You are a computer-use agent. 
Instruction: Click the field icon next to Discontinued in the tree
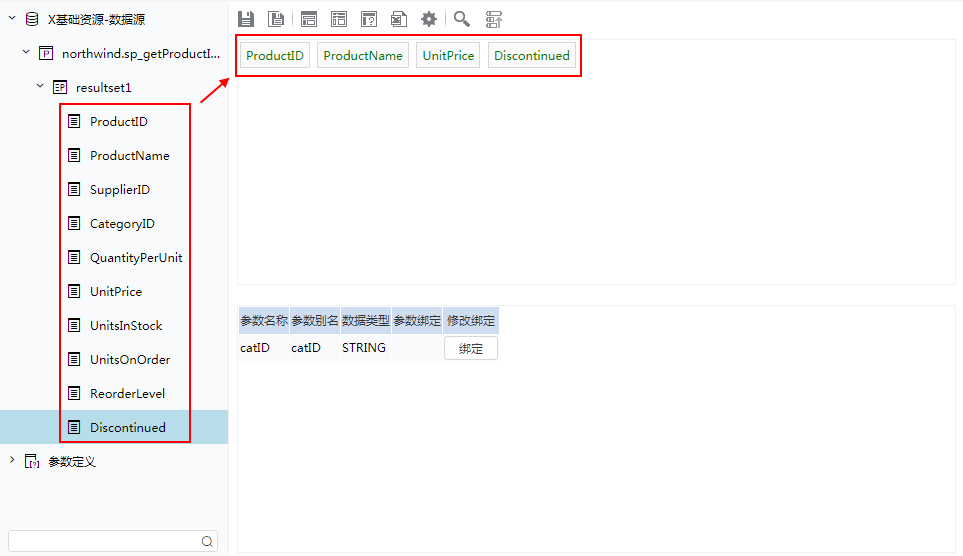point(74,427)
